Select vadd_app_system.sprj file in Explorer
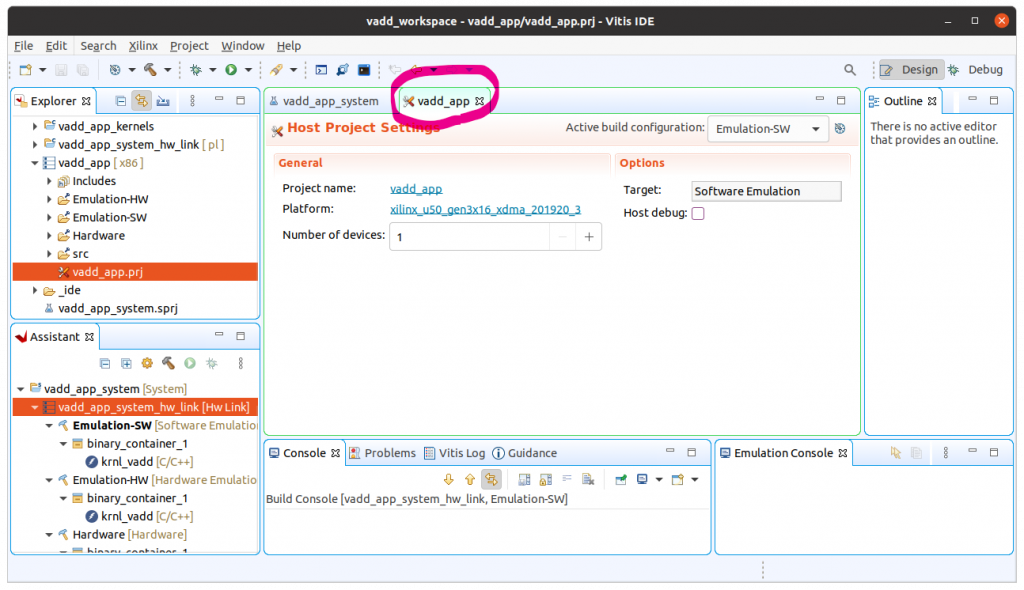 117,308
